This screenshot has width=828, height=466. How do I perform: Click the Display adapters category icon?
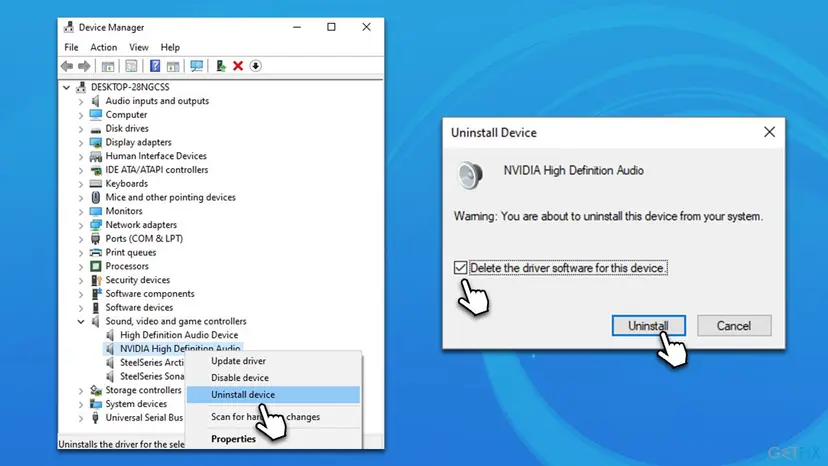(96, 143)
